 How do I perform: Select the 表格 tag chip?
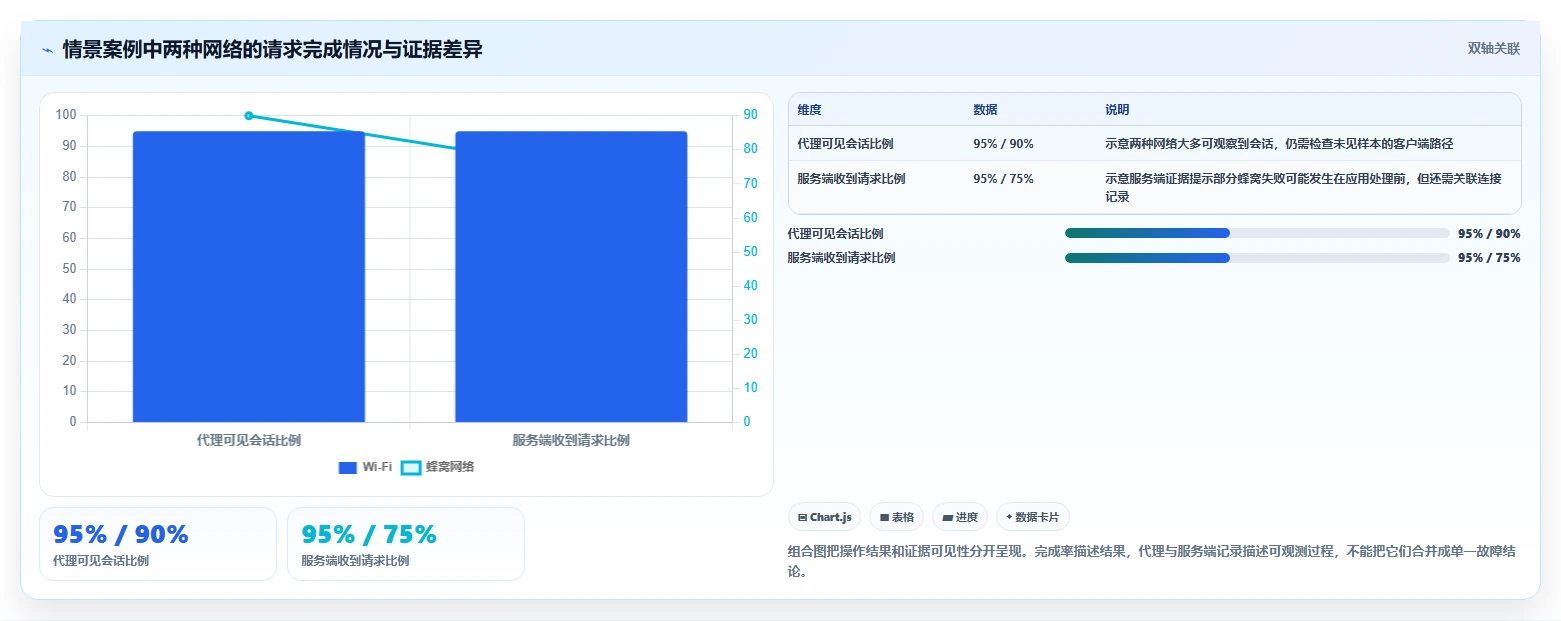[x=896, y=517]
